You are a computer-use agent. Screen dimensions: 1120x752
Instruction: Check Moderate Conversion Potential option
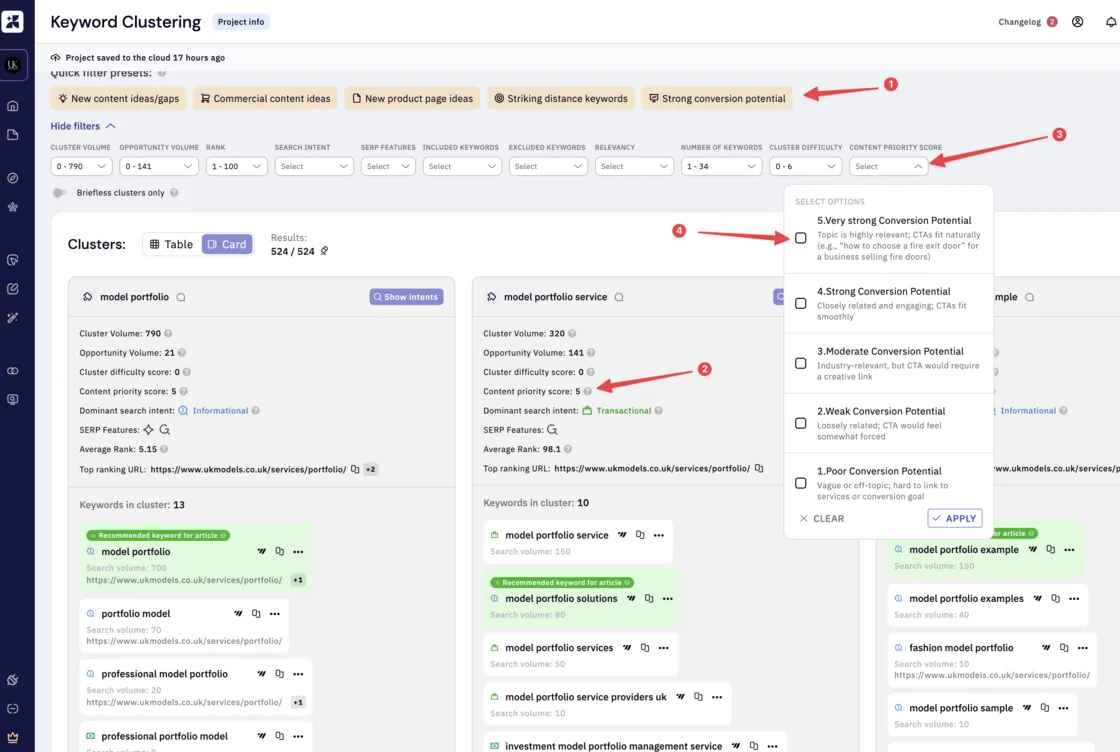801,364
